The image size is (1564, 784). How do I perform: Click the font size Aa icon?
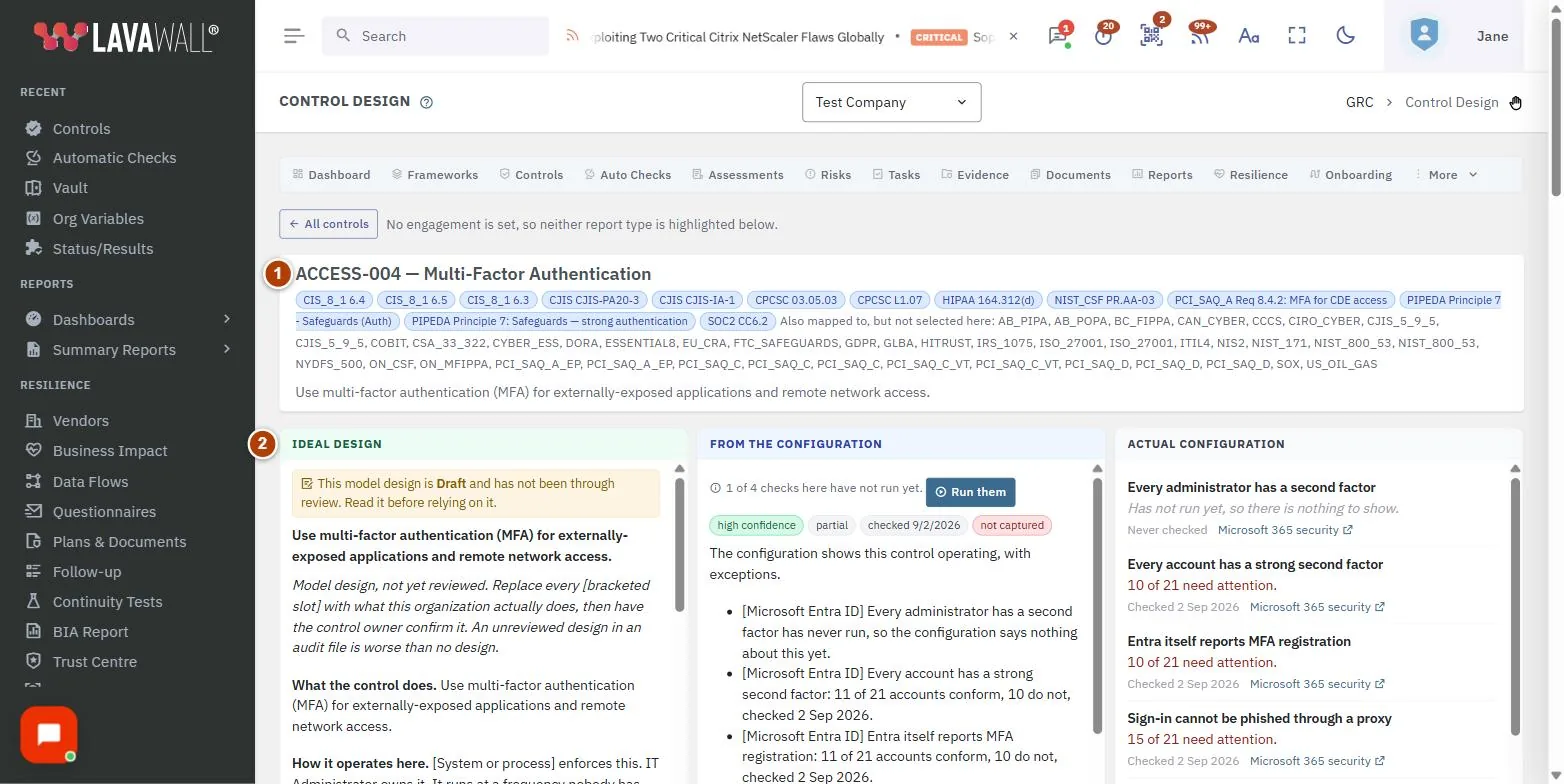pyautogui.click(x=1248, y=36)
